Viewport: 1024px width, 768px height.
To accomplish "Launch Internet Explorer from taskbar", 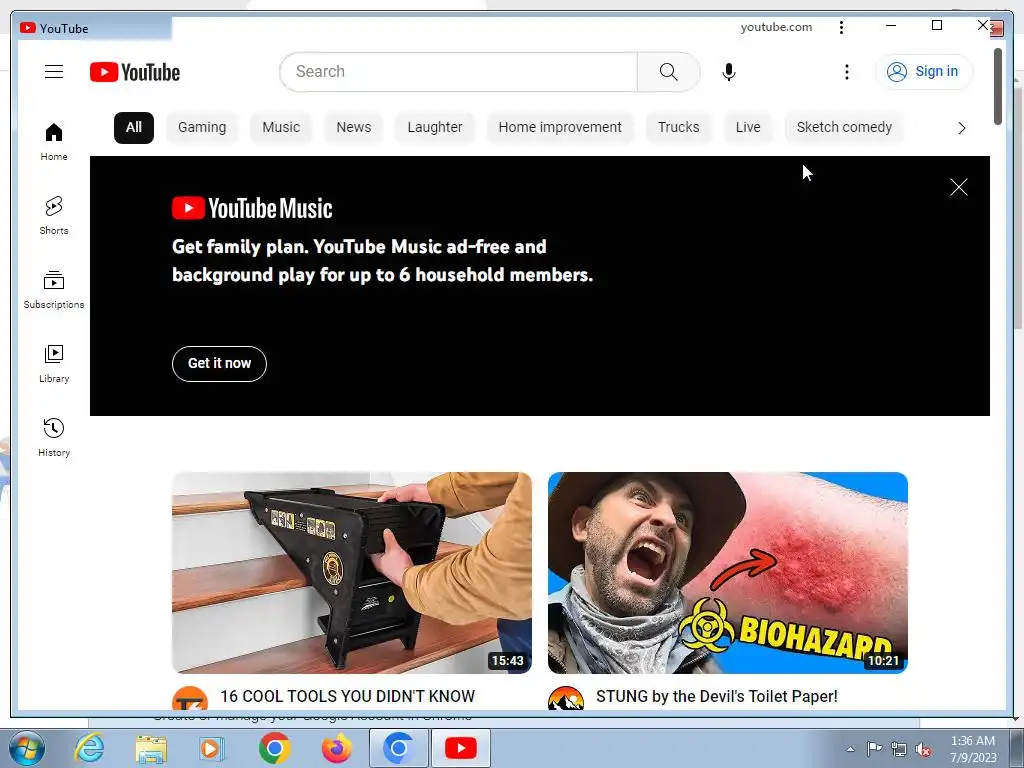I will [89, 748].
